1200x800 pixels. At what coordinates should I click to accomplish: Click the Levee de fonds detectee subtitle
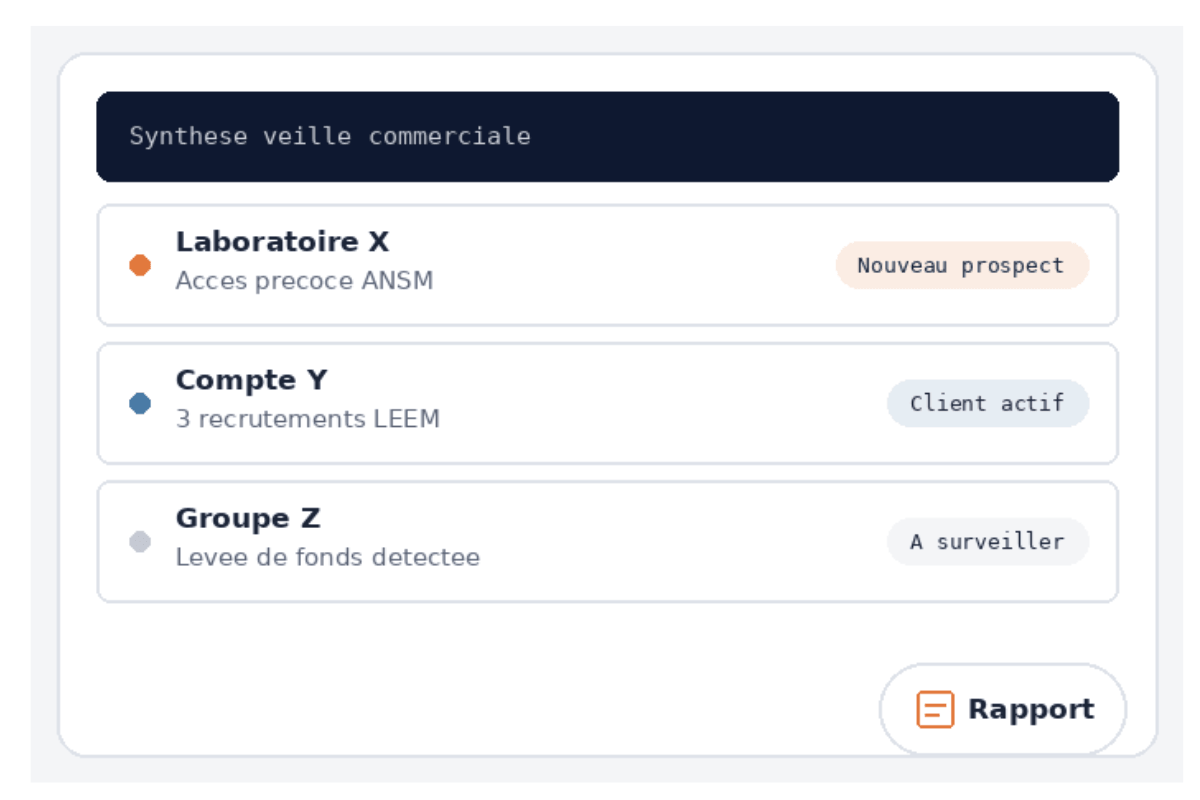[x=328, y=557]
